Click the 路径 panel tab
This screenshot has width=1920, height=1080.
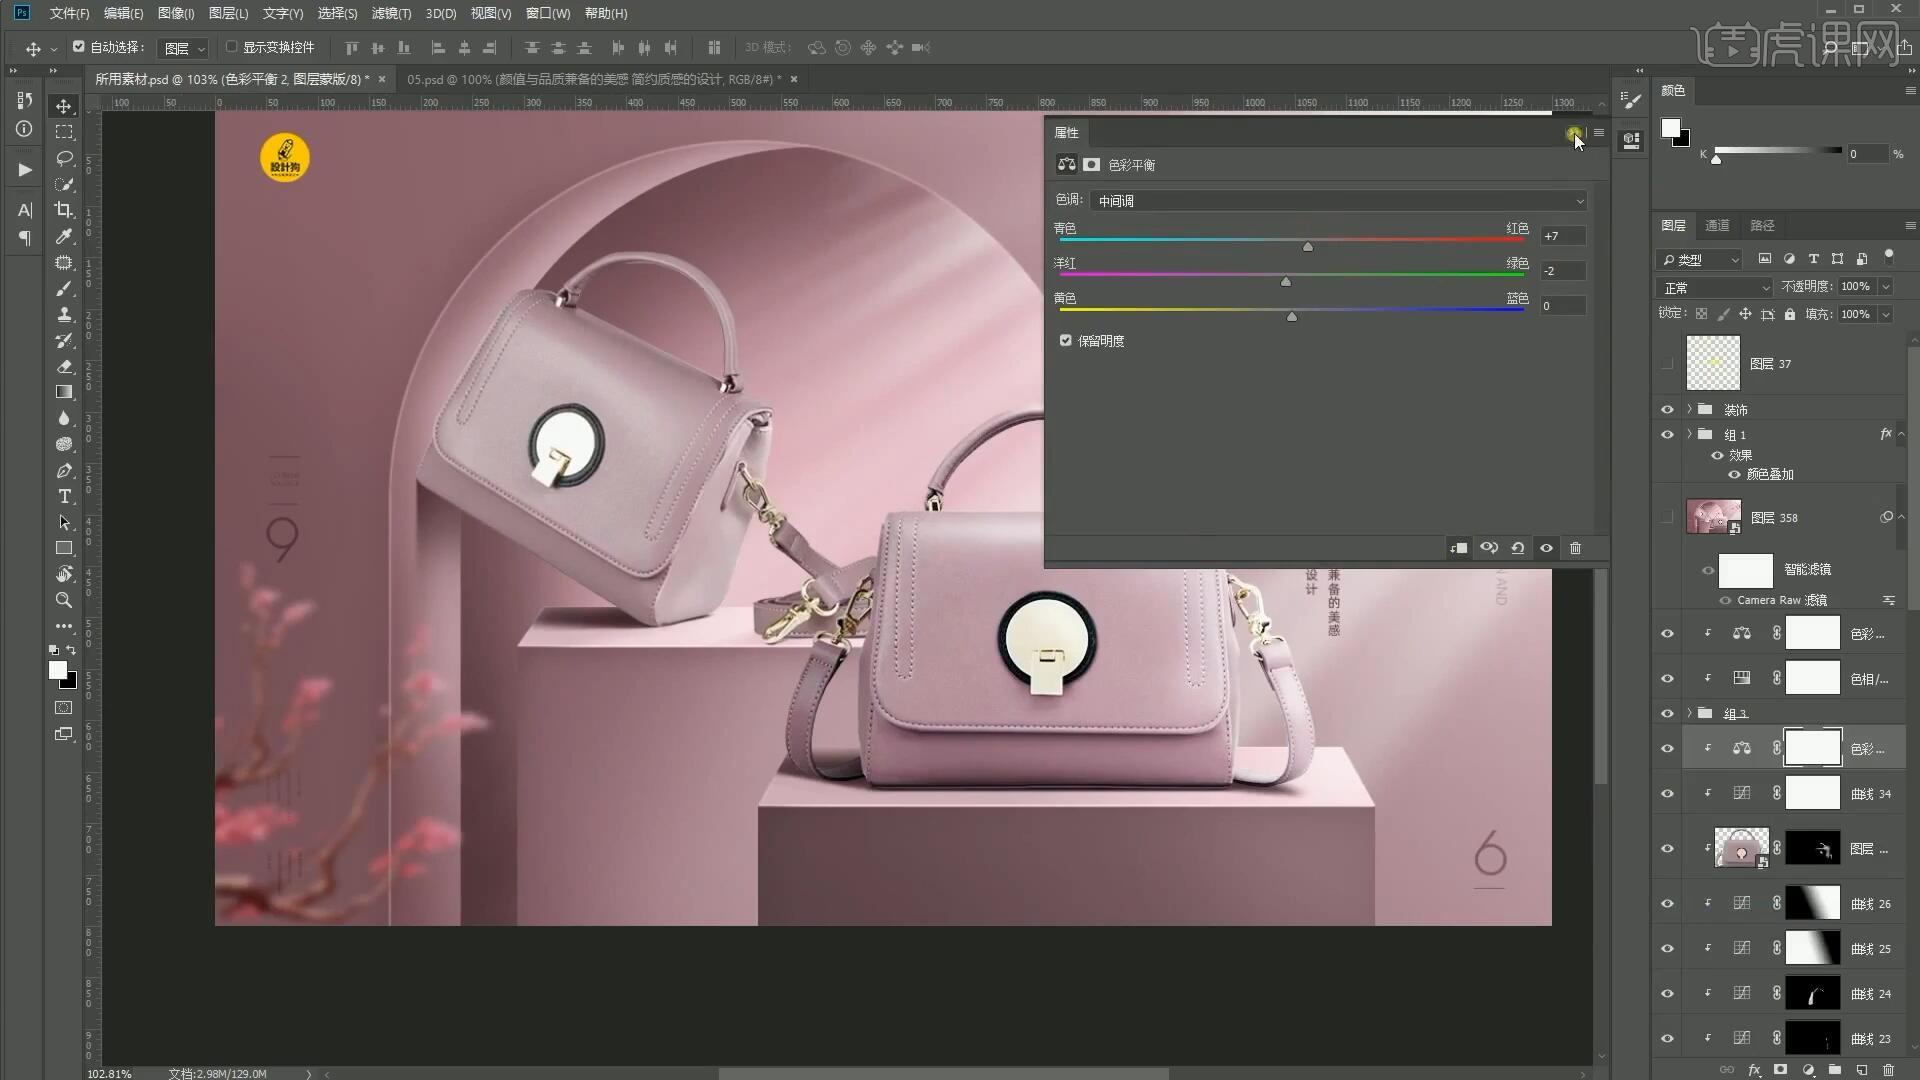[x=1762, y=226]
